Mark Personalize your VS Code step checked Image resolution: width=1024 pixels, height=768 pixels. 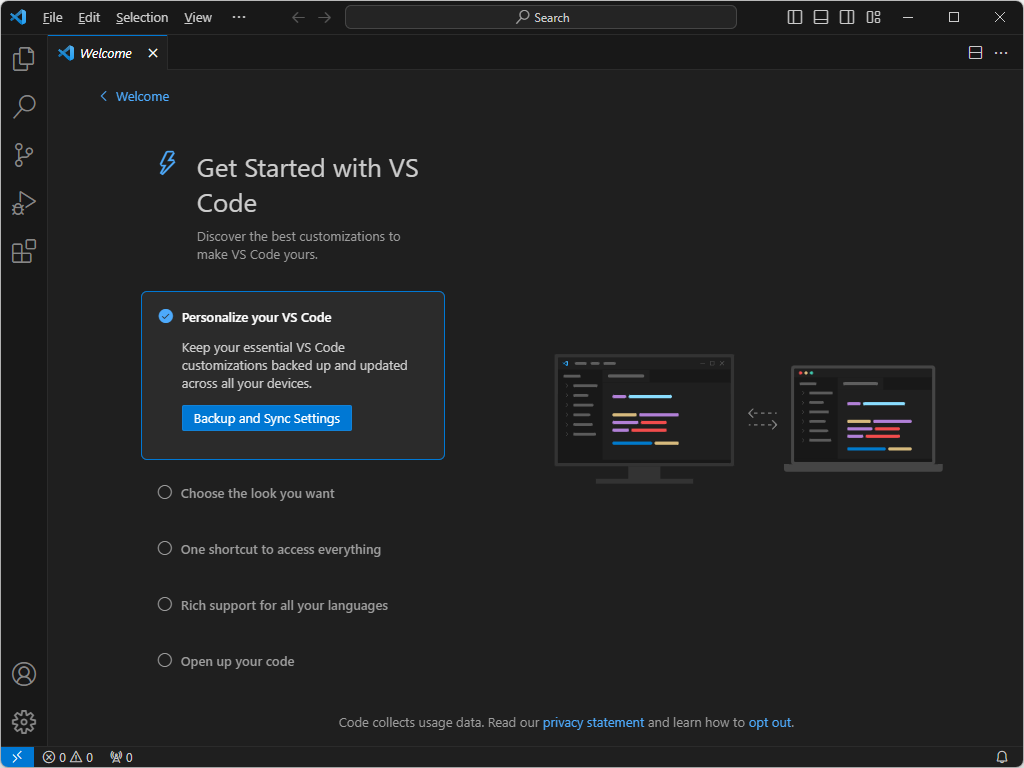166,316
